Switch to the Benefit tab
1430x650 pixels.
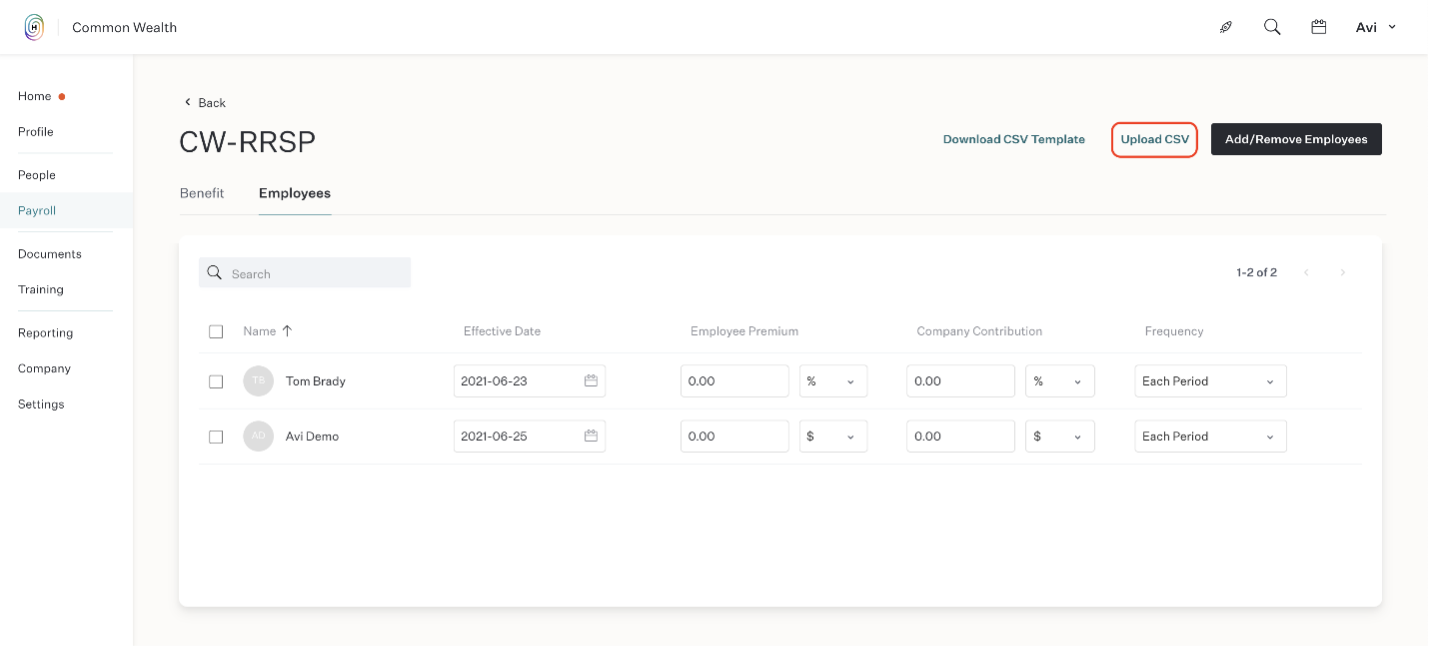[x=202, y=193]
